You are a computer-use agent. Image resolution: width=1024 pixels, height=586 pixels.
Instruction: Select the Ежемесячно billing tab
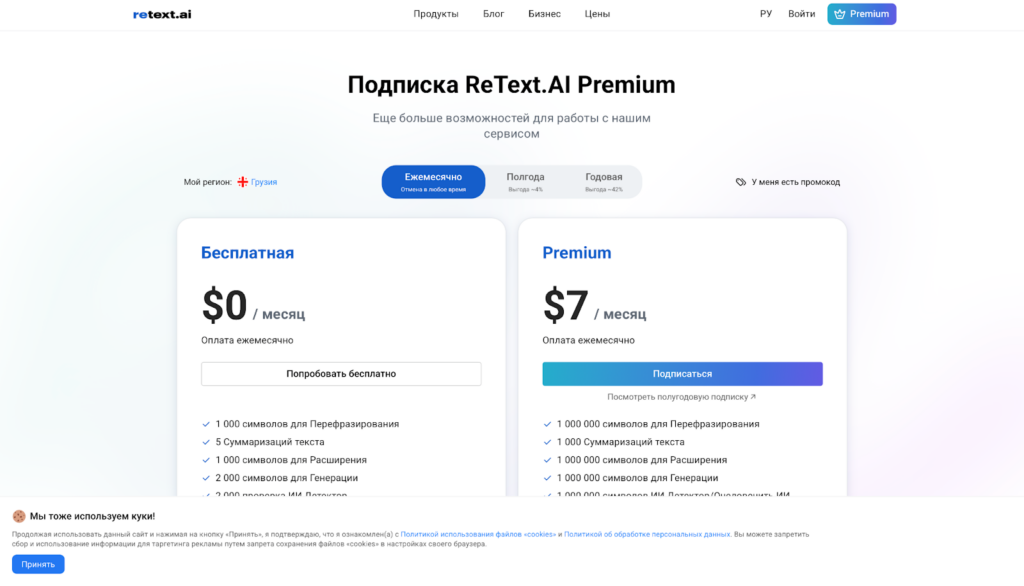point(433,182)
